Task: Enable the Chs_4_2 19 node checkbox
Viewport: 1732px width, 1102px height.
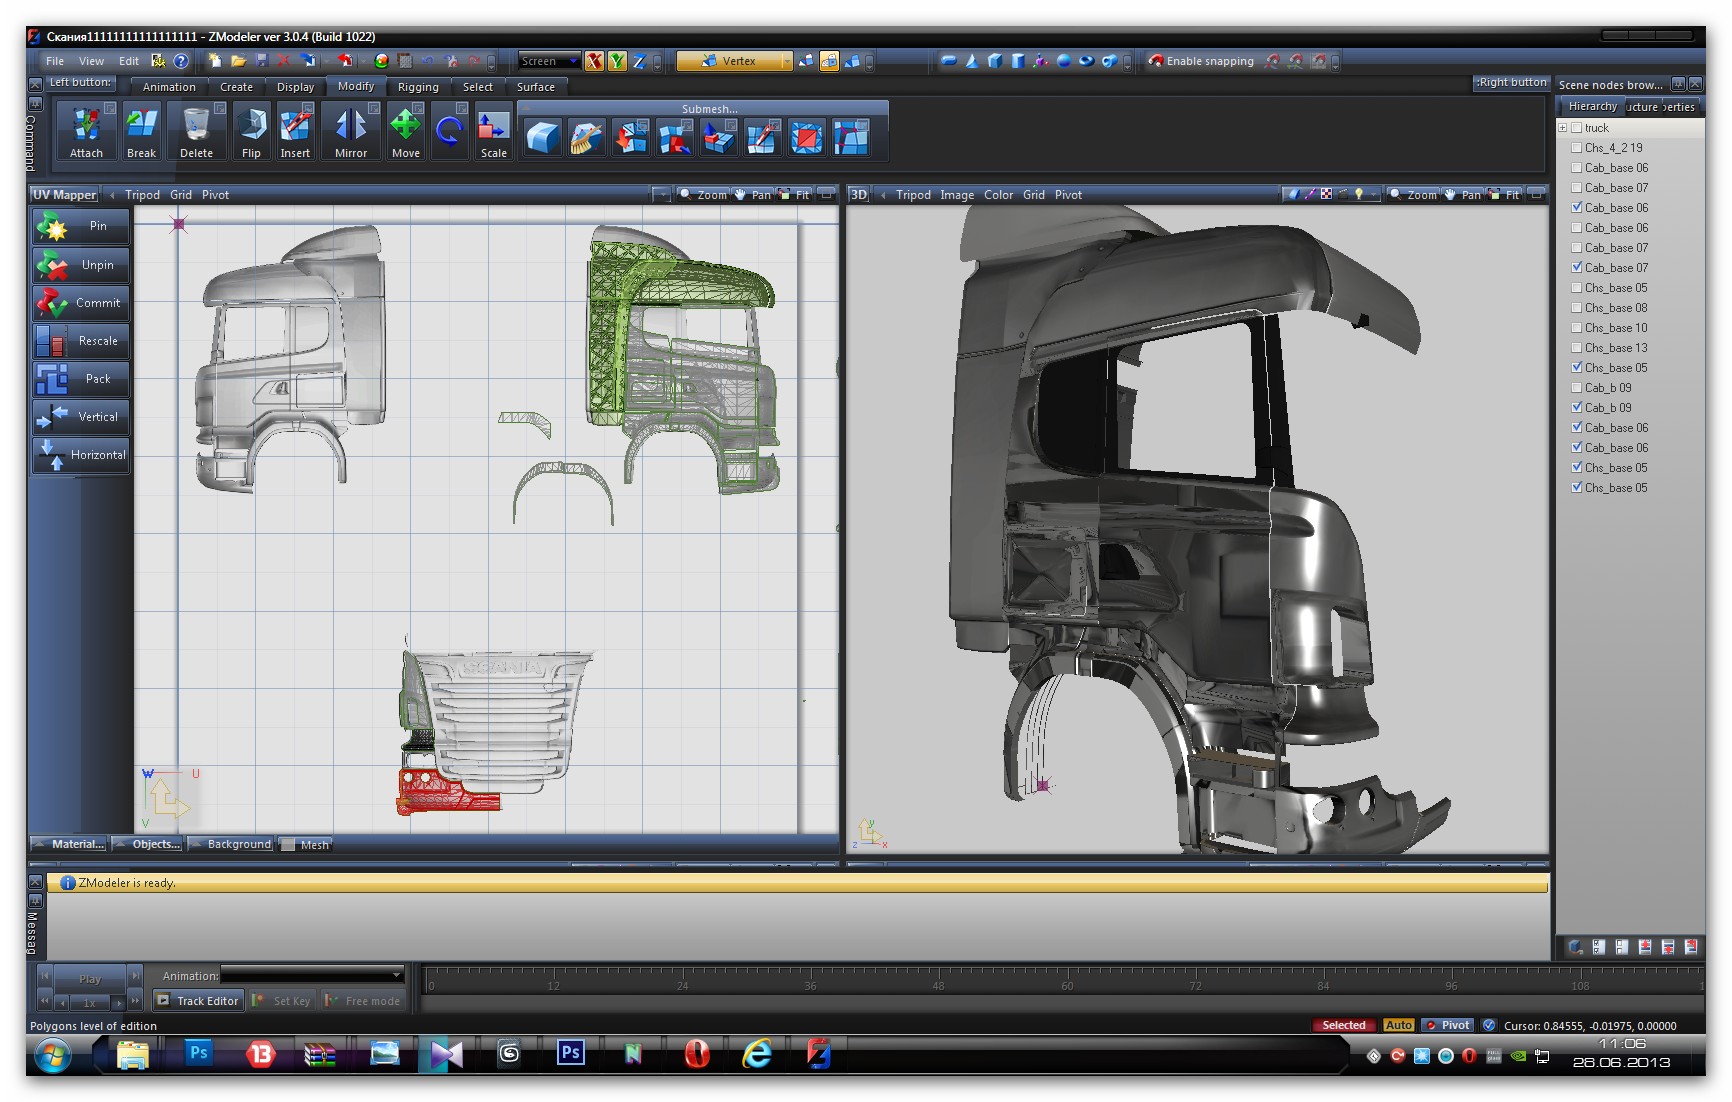Action: pos(1577,148)
